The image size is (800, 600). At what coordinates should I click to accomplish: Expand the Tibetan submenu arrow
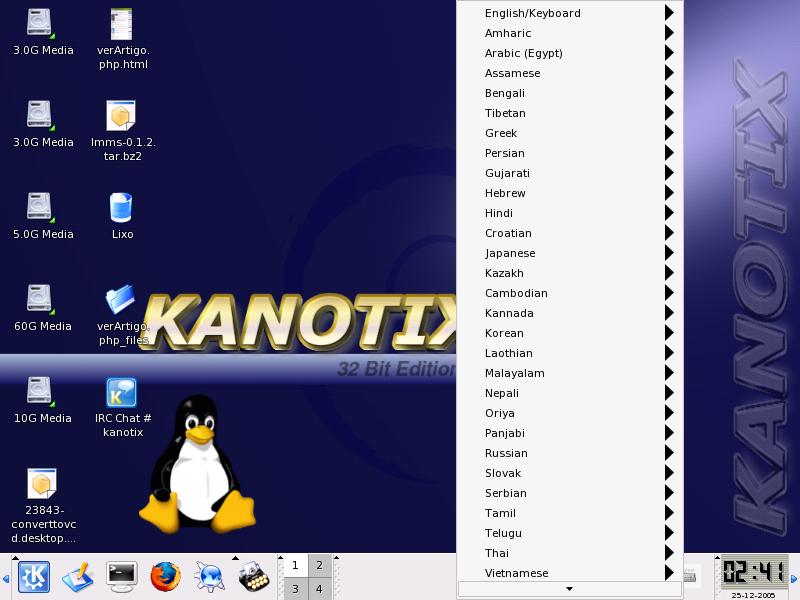coord(669,113)
